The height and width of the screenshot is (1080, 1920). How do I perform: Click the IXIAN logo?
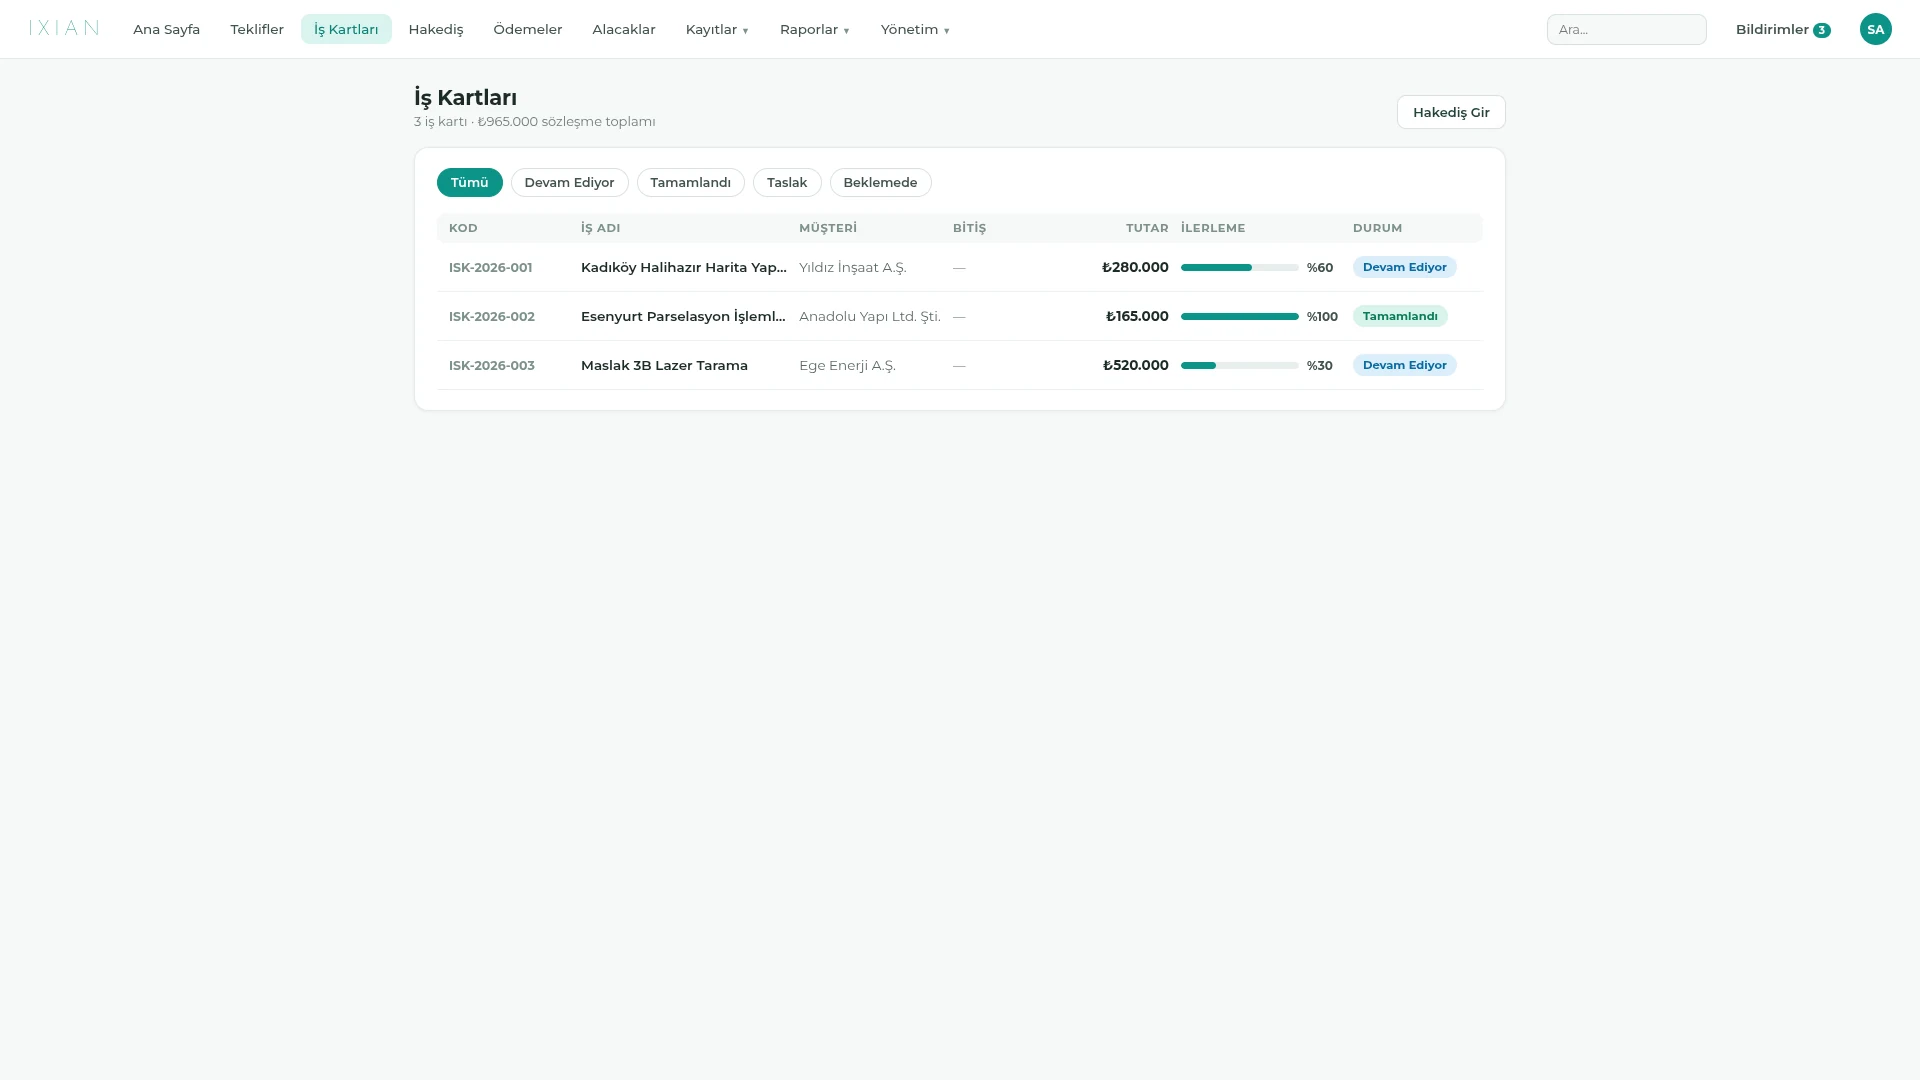pos(64,28)
